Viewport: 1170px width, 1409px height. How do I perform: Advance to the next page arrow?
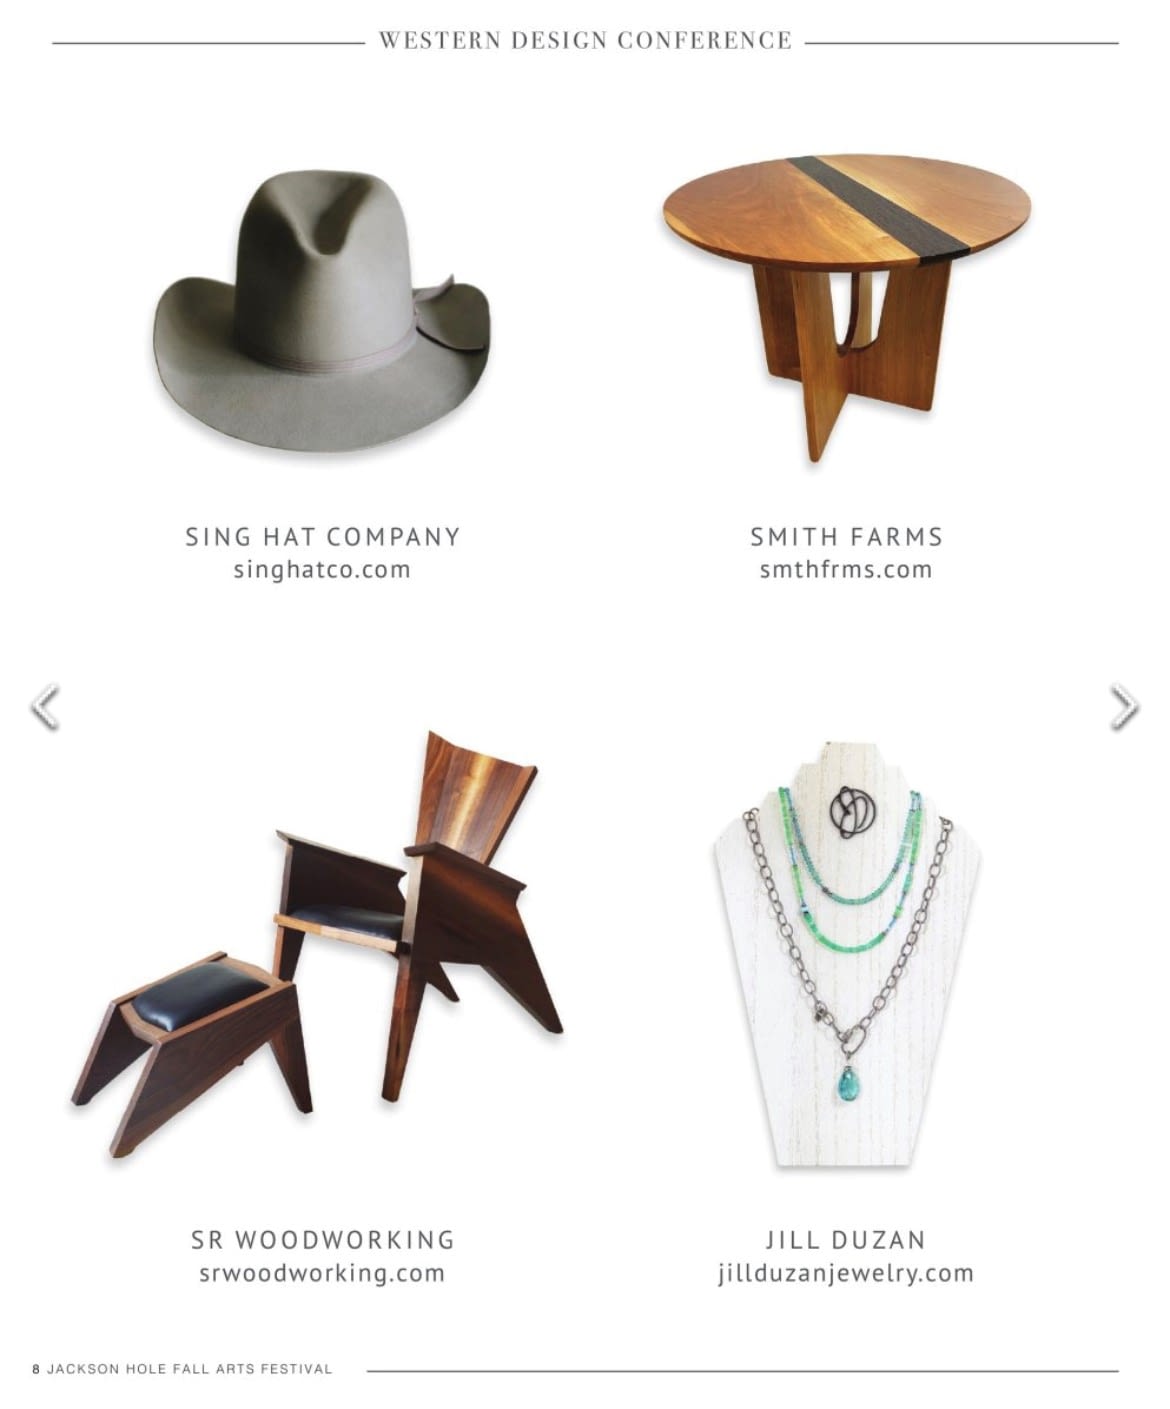coord(1124,707)
